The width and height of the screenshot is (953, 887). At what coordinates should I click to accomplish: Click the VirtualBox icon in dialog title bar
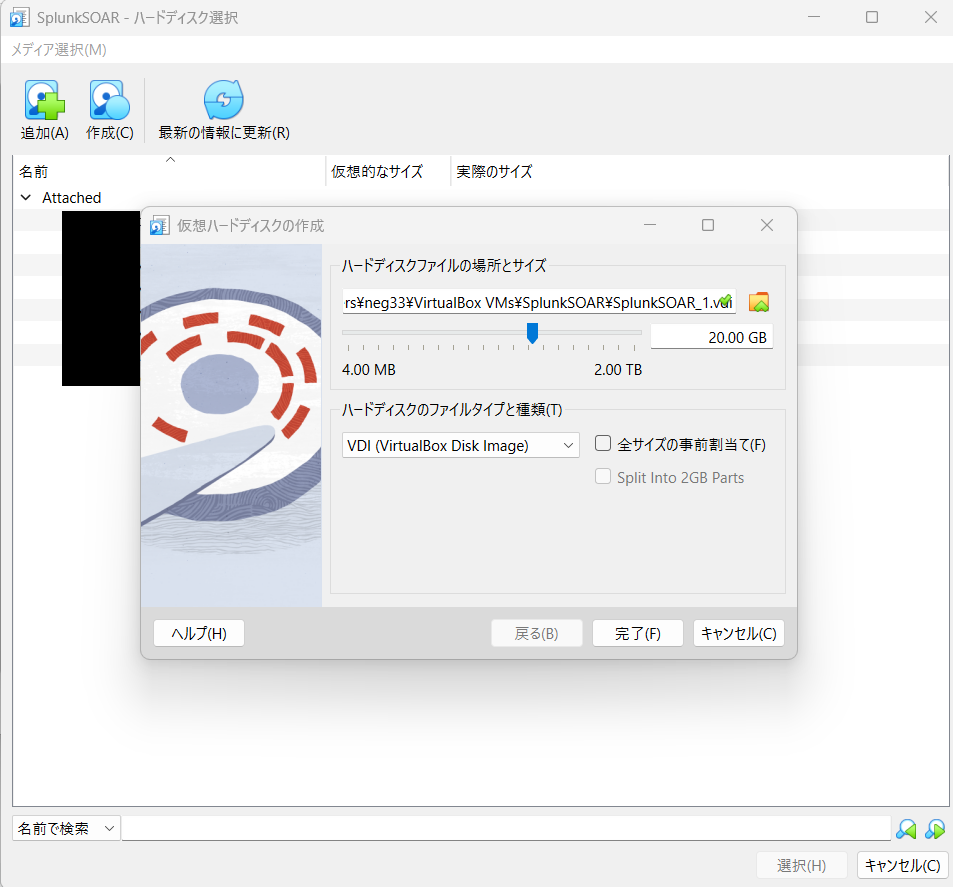158,226
